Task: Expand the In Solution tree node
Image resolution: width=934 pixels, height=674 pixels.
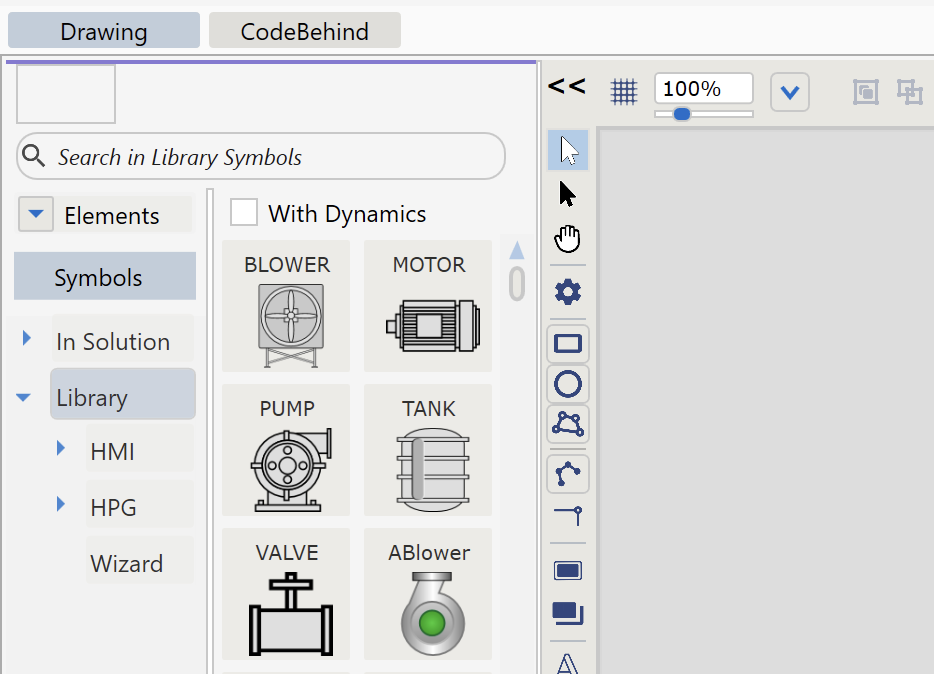Action: [x=27, y=340]
